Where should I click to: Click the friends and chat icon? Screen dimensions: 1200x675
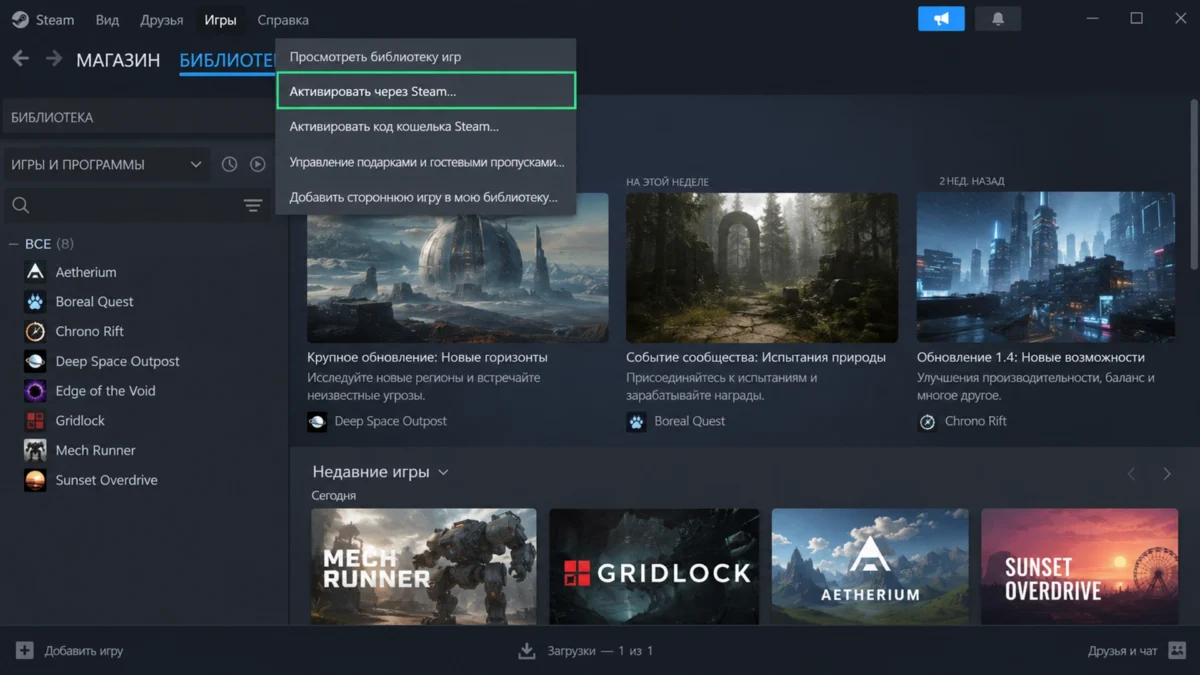pyautogui.click(x=1176, y=651)
